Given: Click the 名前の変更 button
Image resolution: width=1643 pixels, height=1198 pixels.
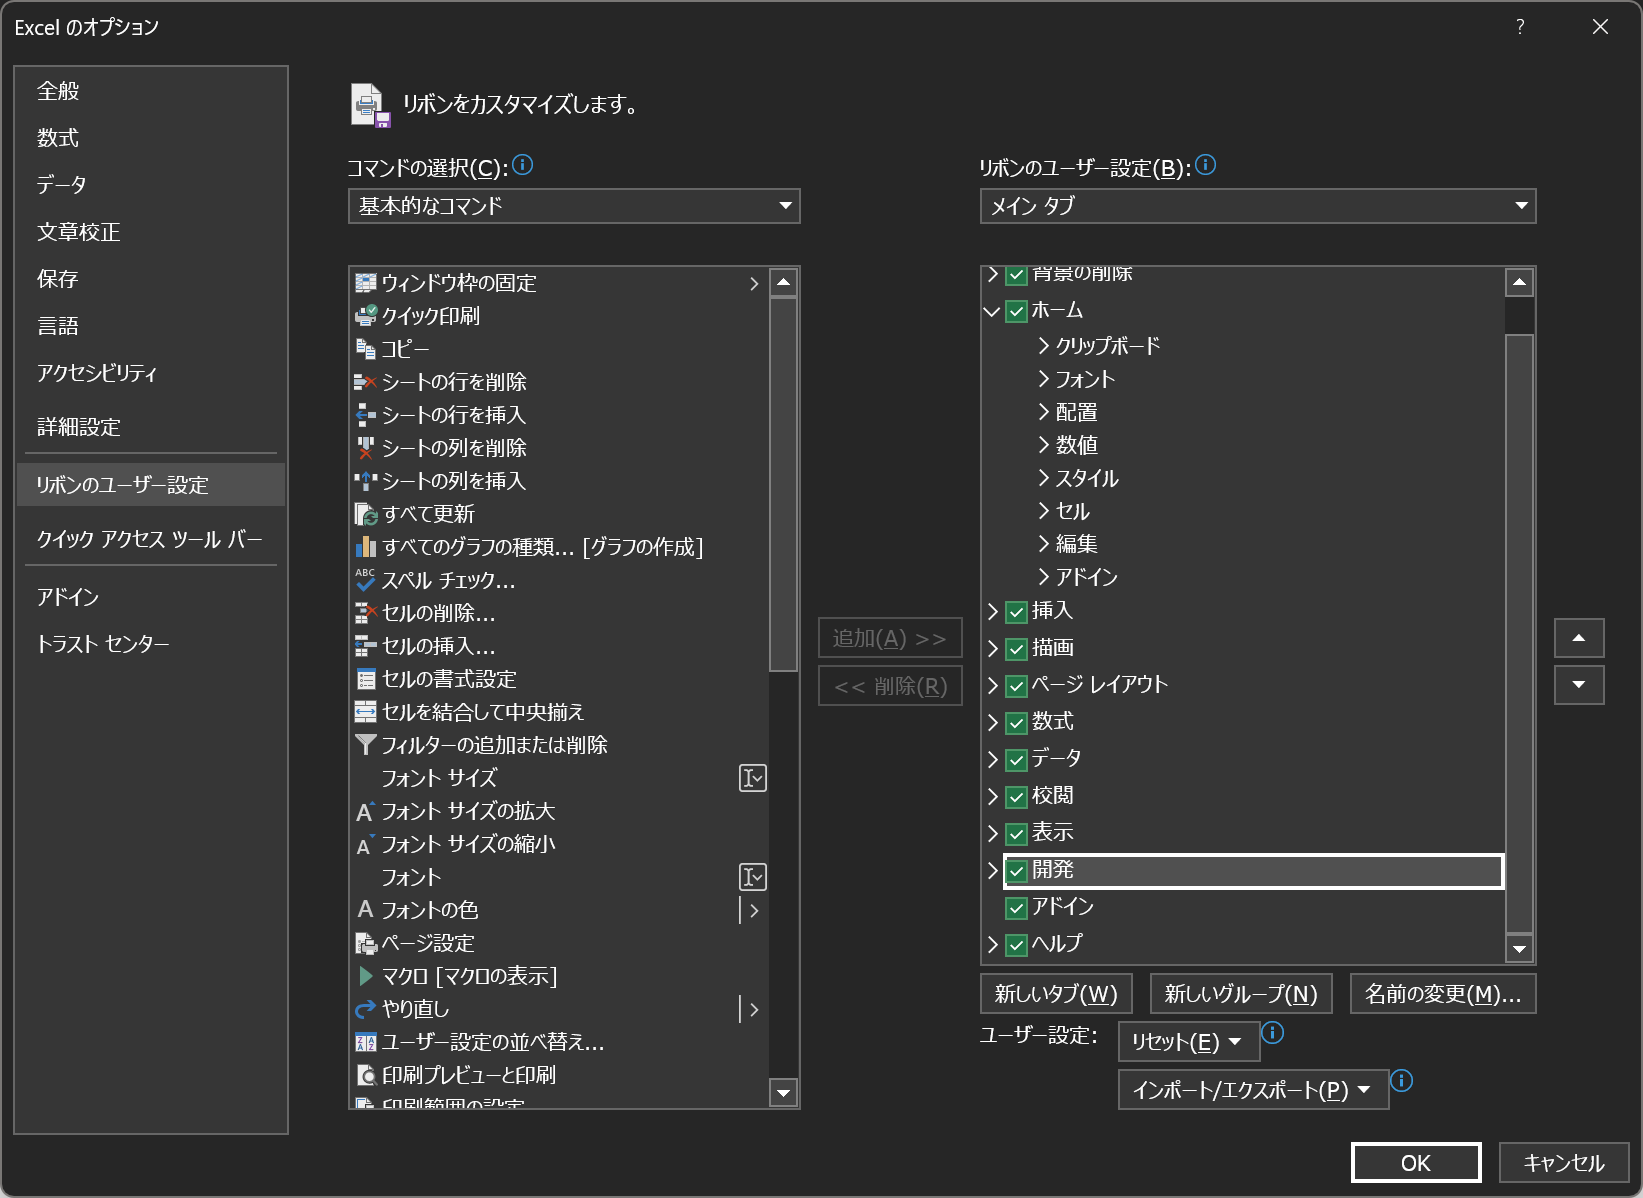Looking at the screenshot, I should click(1443, 994).
